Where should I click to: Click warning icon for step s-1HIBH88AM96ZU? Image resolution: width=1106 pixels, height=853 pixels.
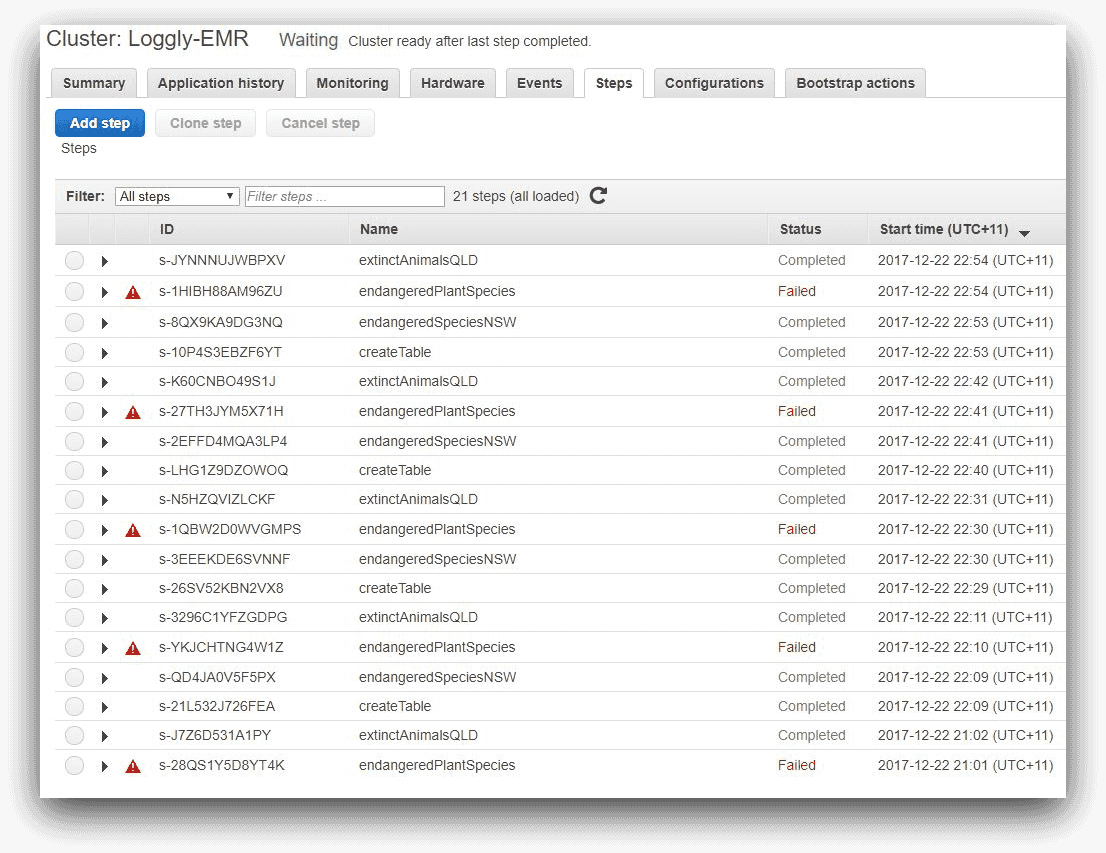click(132, 293)
